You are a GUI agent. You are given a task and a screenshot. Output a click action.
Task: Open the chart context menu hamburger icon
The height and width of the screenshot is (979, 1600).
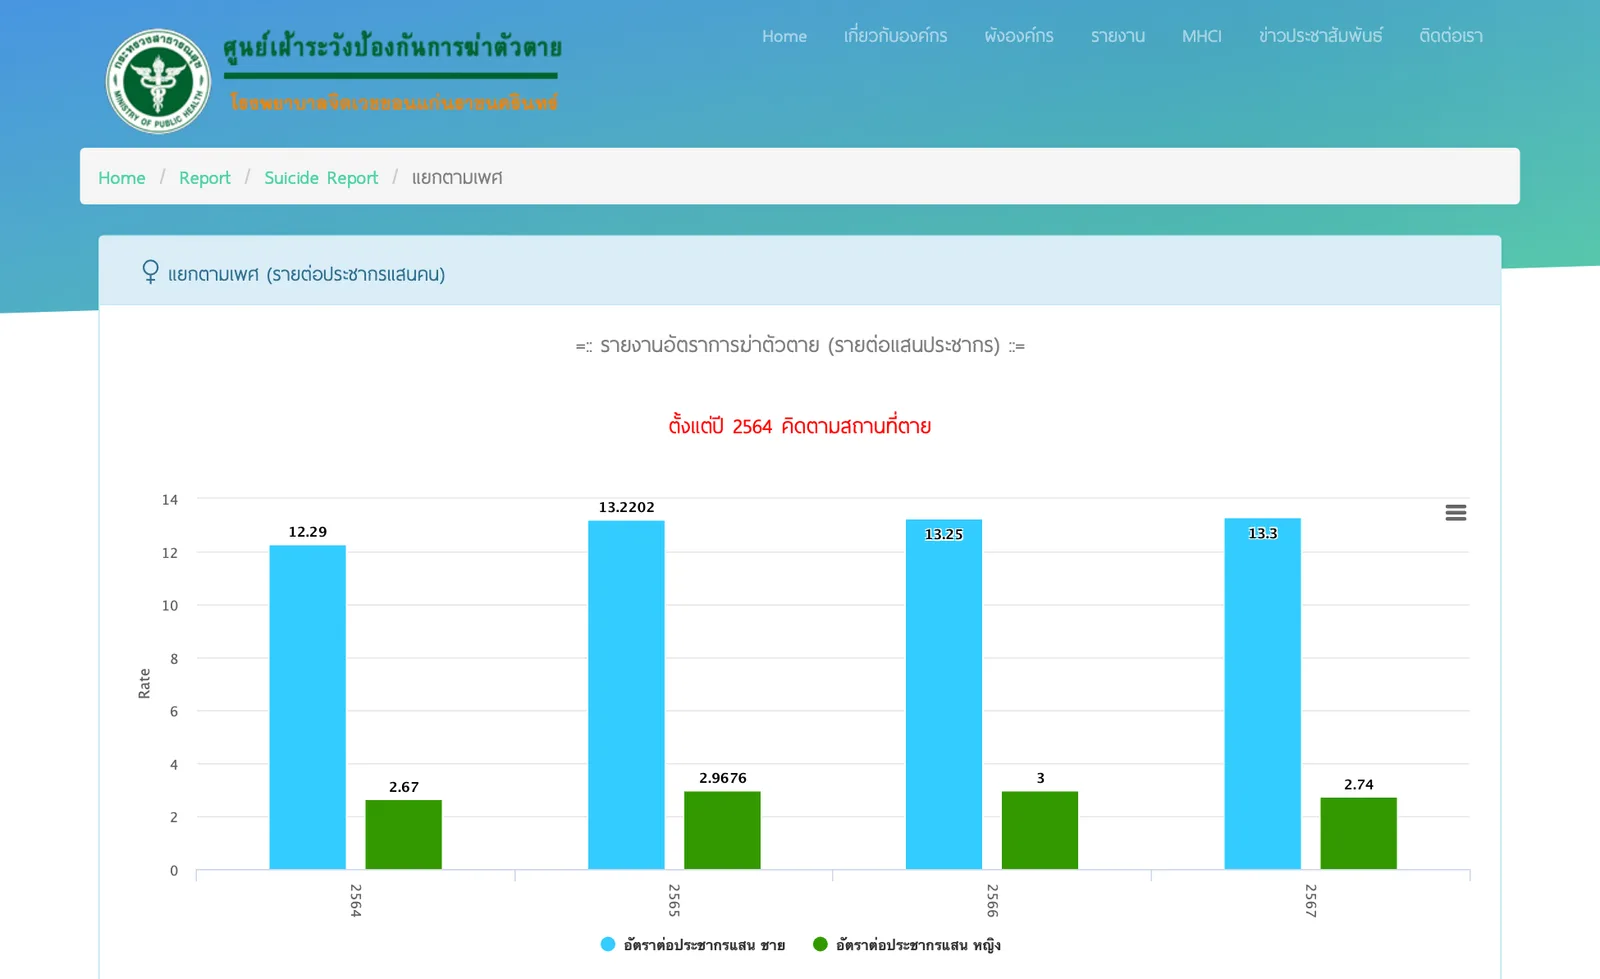pos(1456,513)
